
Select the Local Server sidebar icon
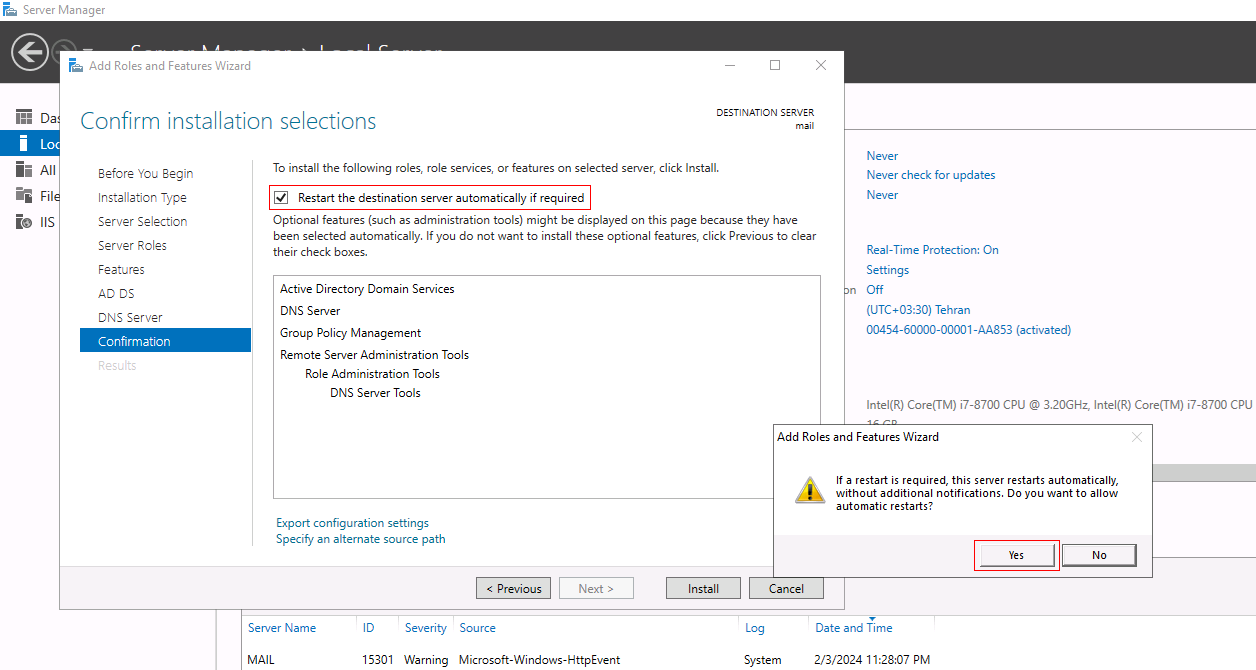[24, 144]
